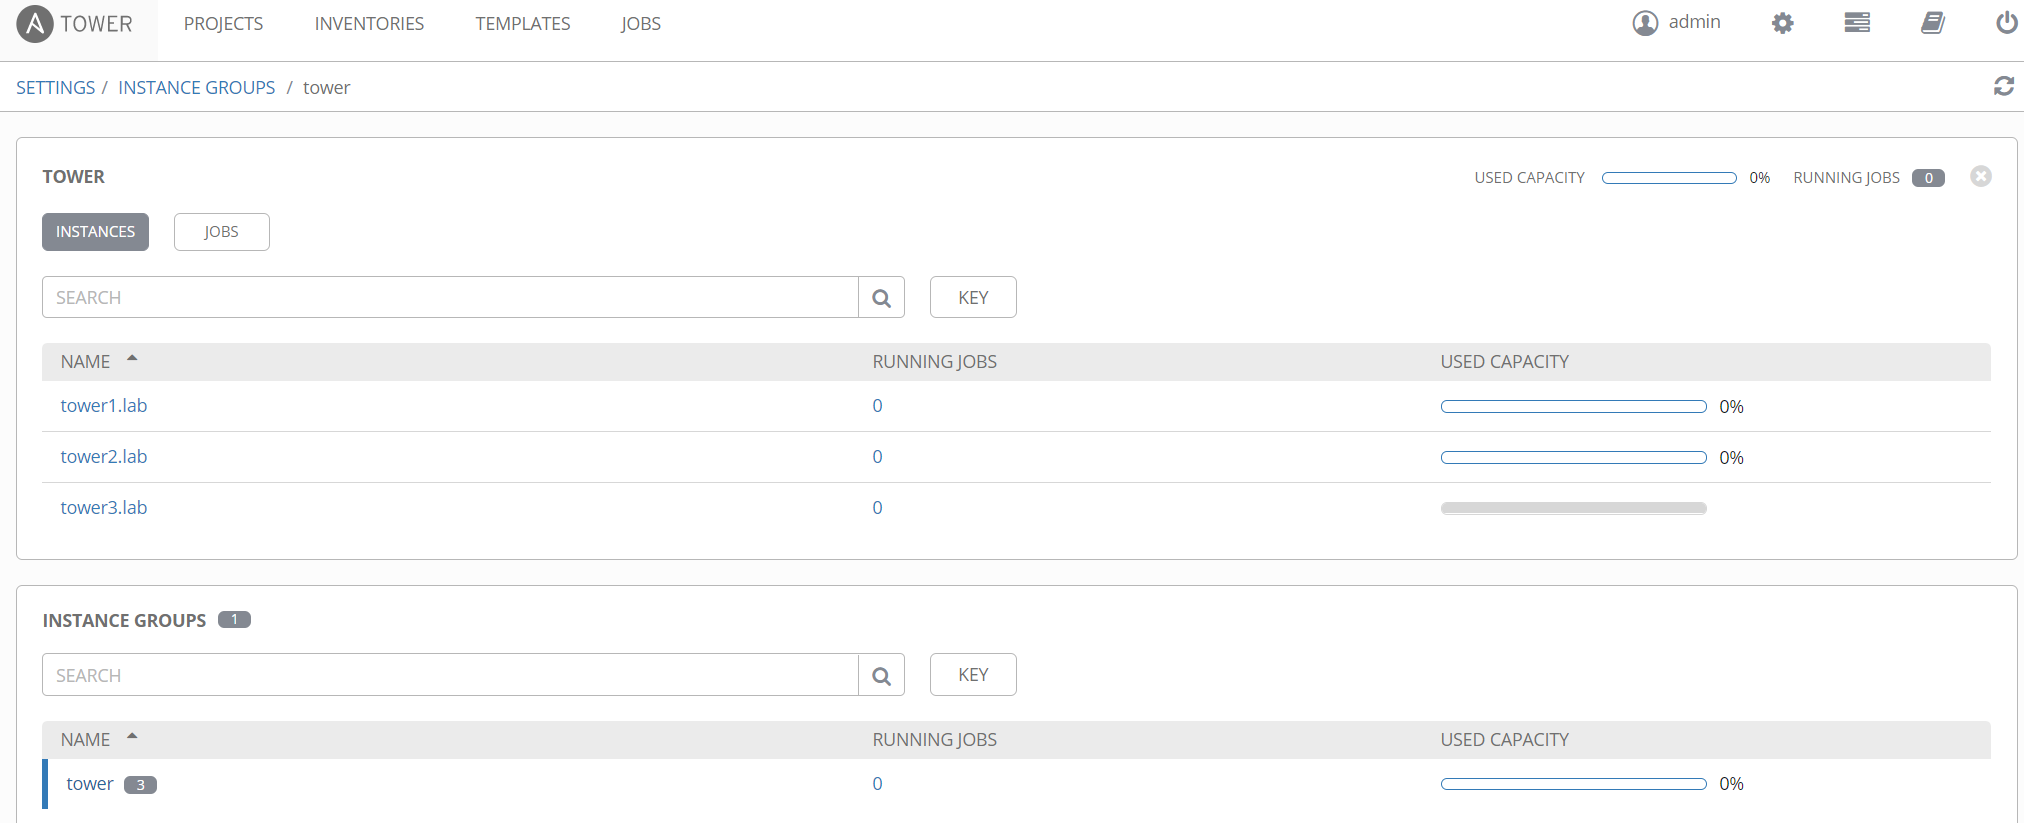Click tower1.lab used capacity bar
This screenshot has height=823, width=2024.
coord(1573,406)
